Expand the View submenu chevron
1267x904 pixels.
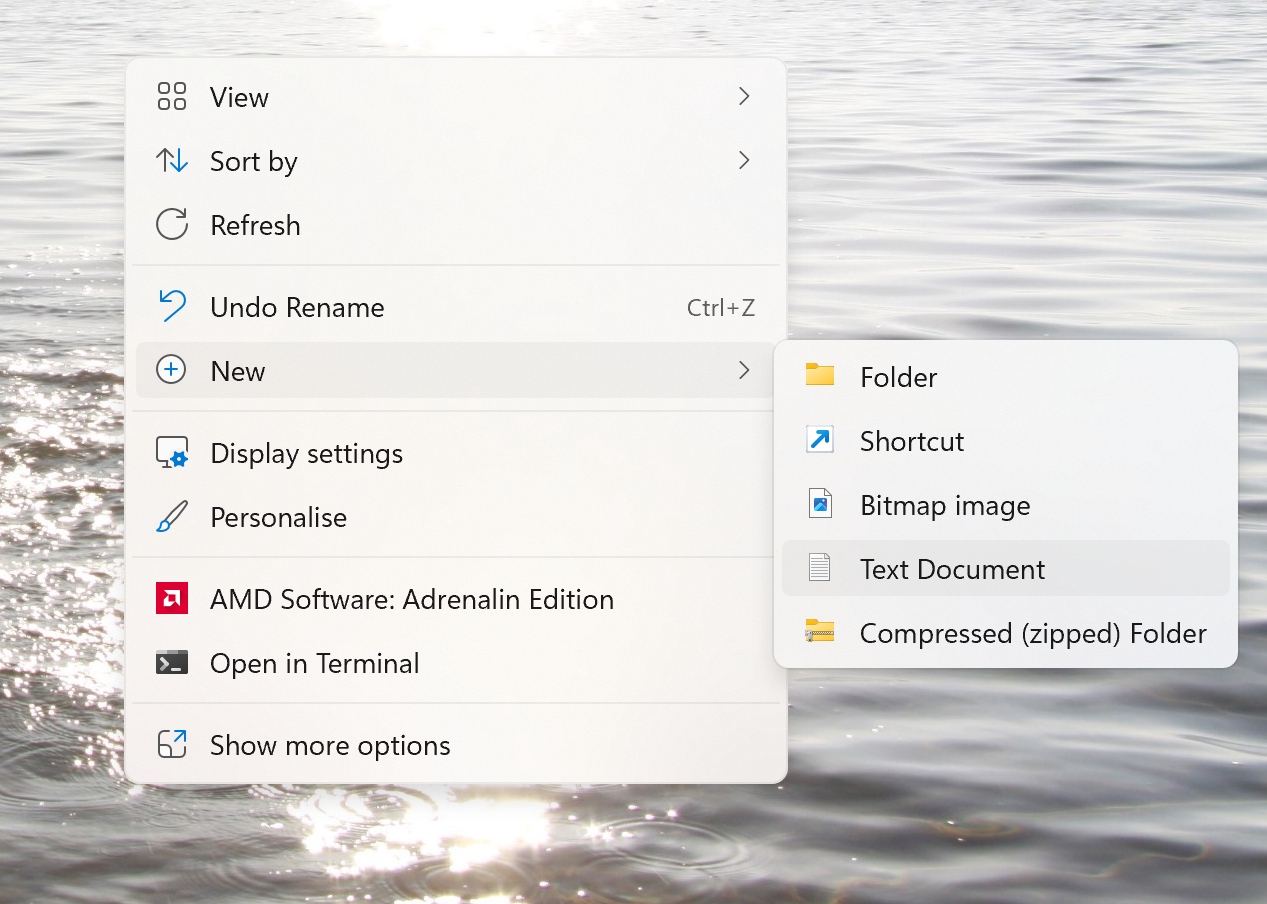click(744, 97)
